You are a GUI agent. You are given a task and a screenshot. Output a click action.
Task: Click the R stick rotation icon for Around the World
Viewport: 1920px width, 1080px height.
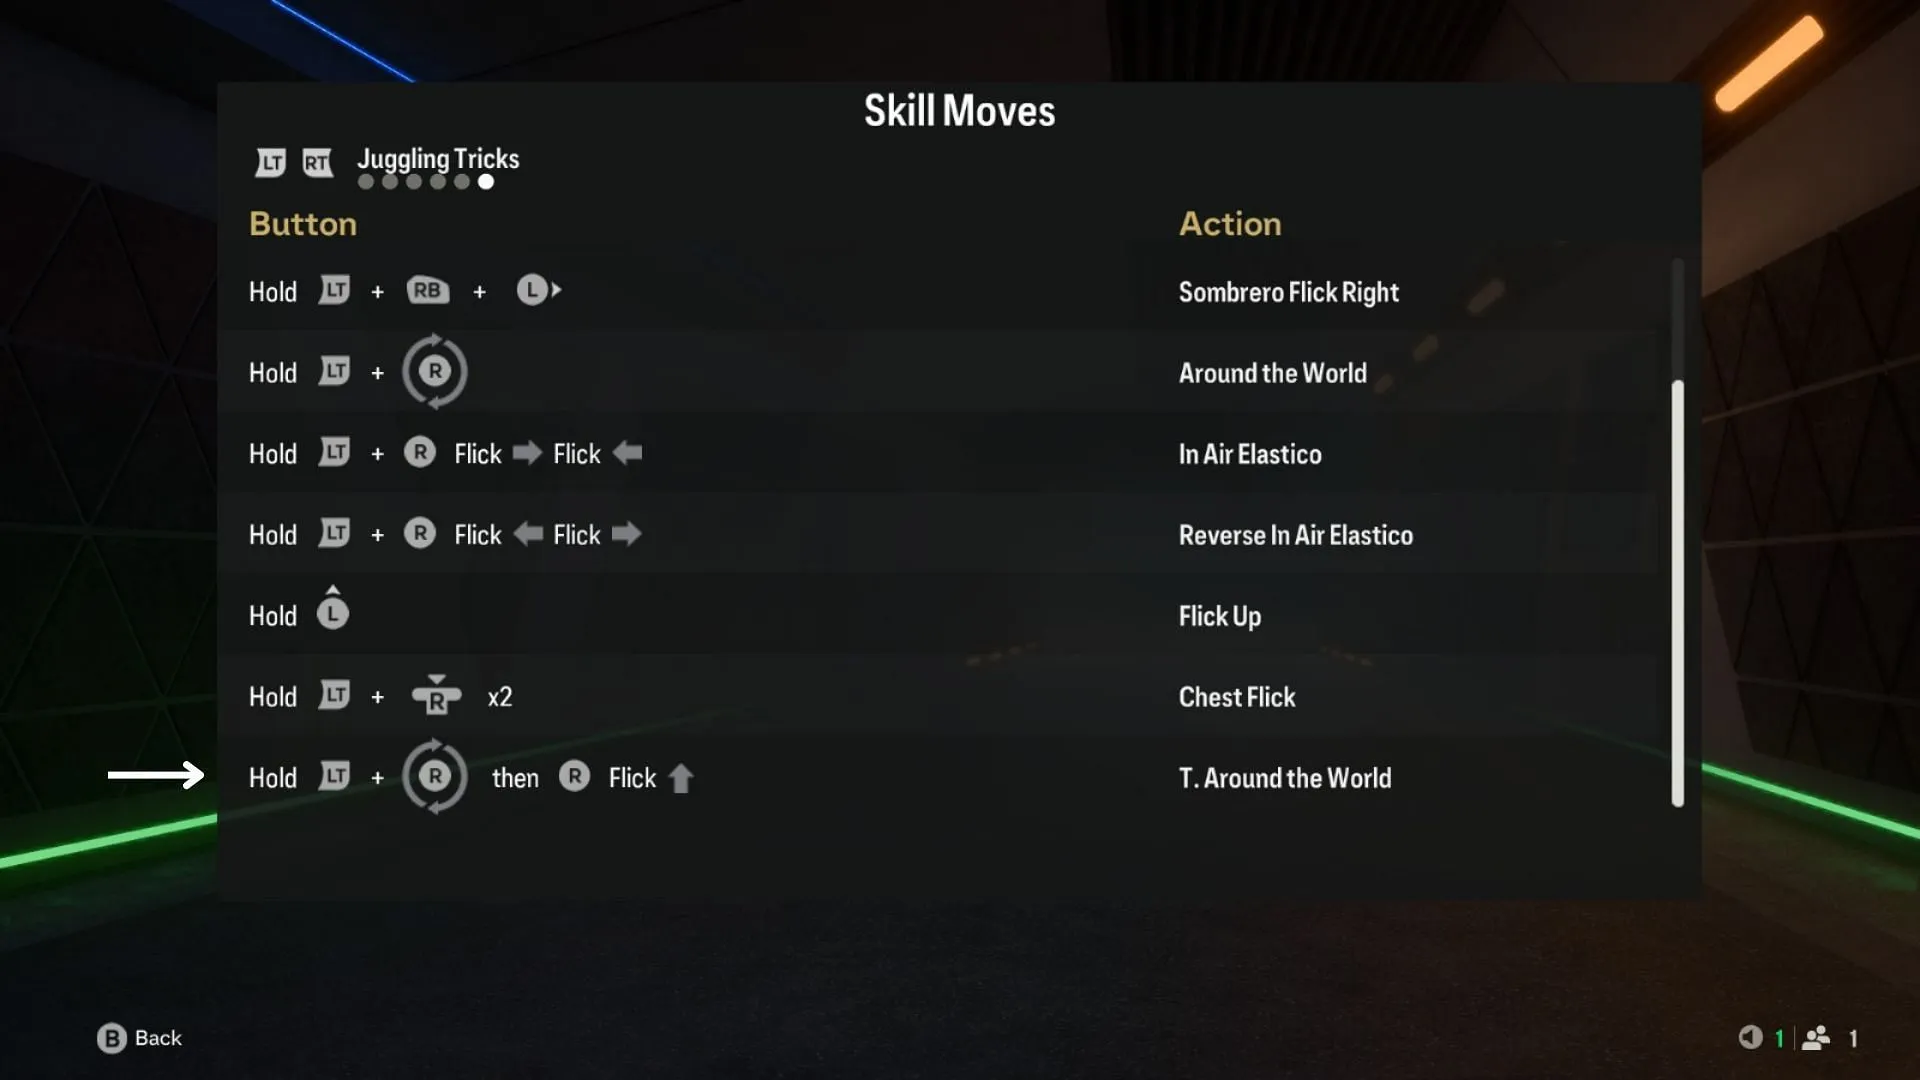pos(434,372)
